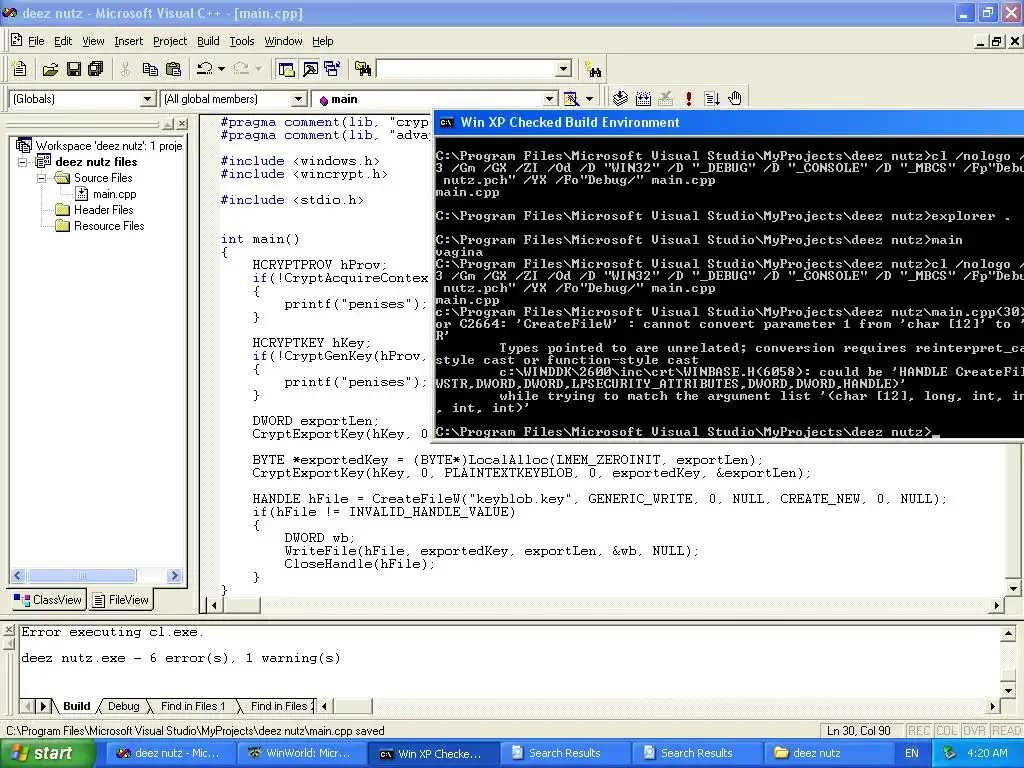Switch to the ClassView tab
The image size is (1024, 768).
click(x=48, y=600)
